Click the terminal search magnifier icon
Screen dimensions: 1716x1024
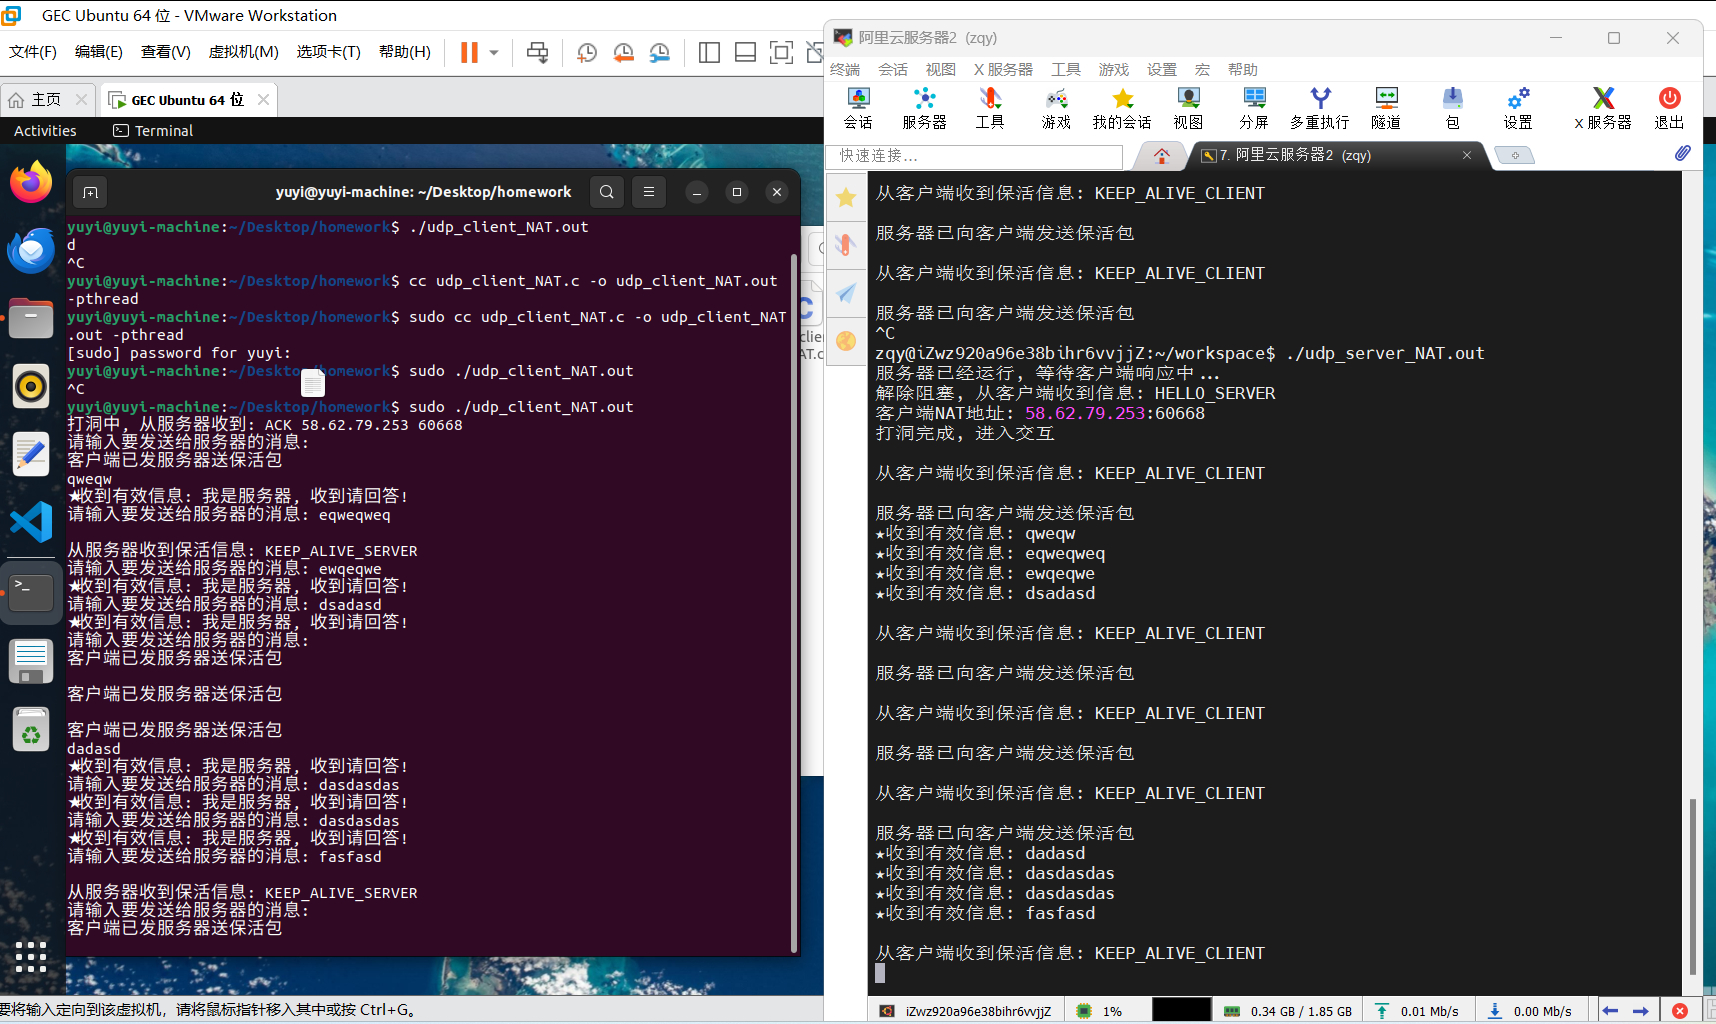click(x=607, y=192)
